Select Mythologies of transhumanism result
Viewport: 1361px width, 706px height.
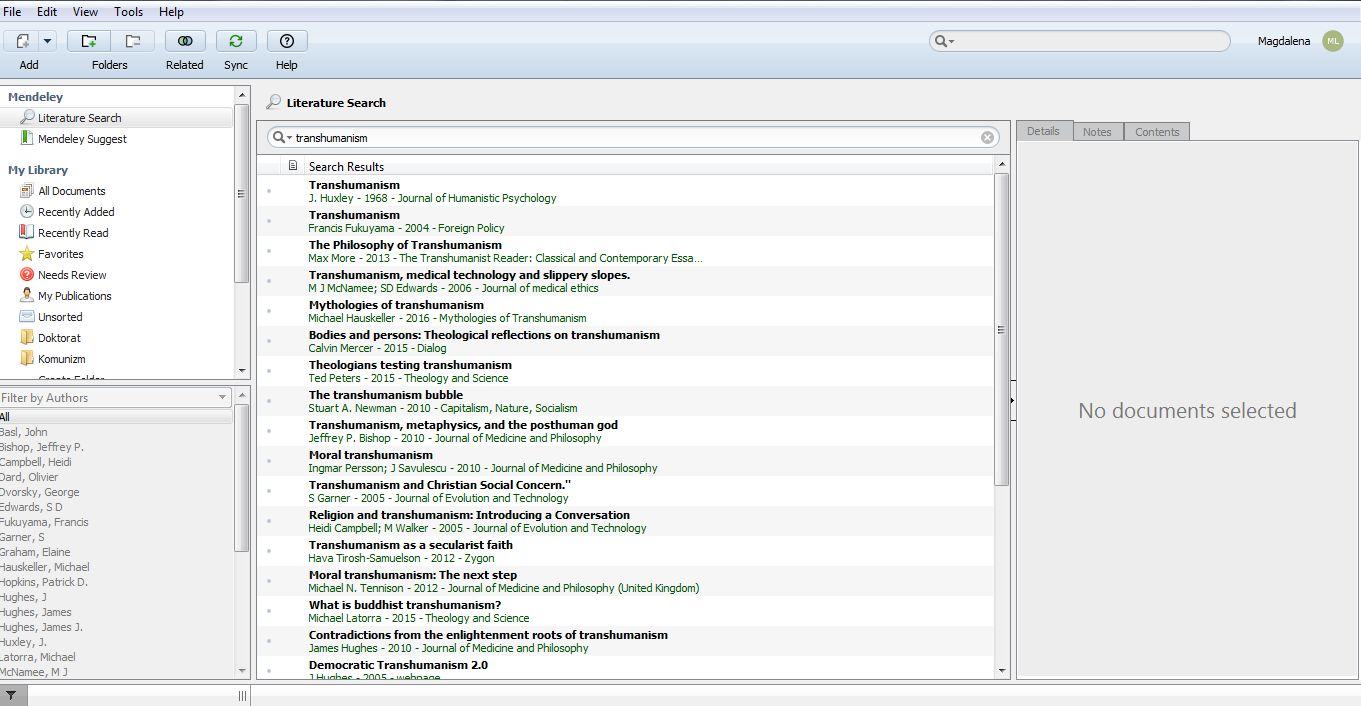click(626, 311)
